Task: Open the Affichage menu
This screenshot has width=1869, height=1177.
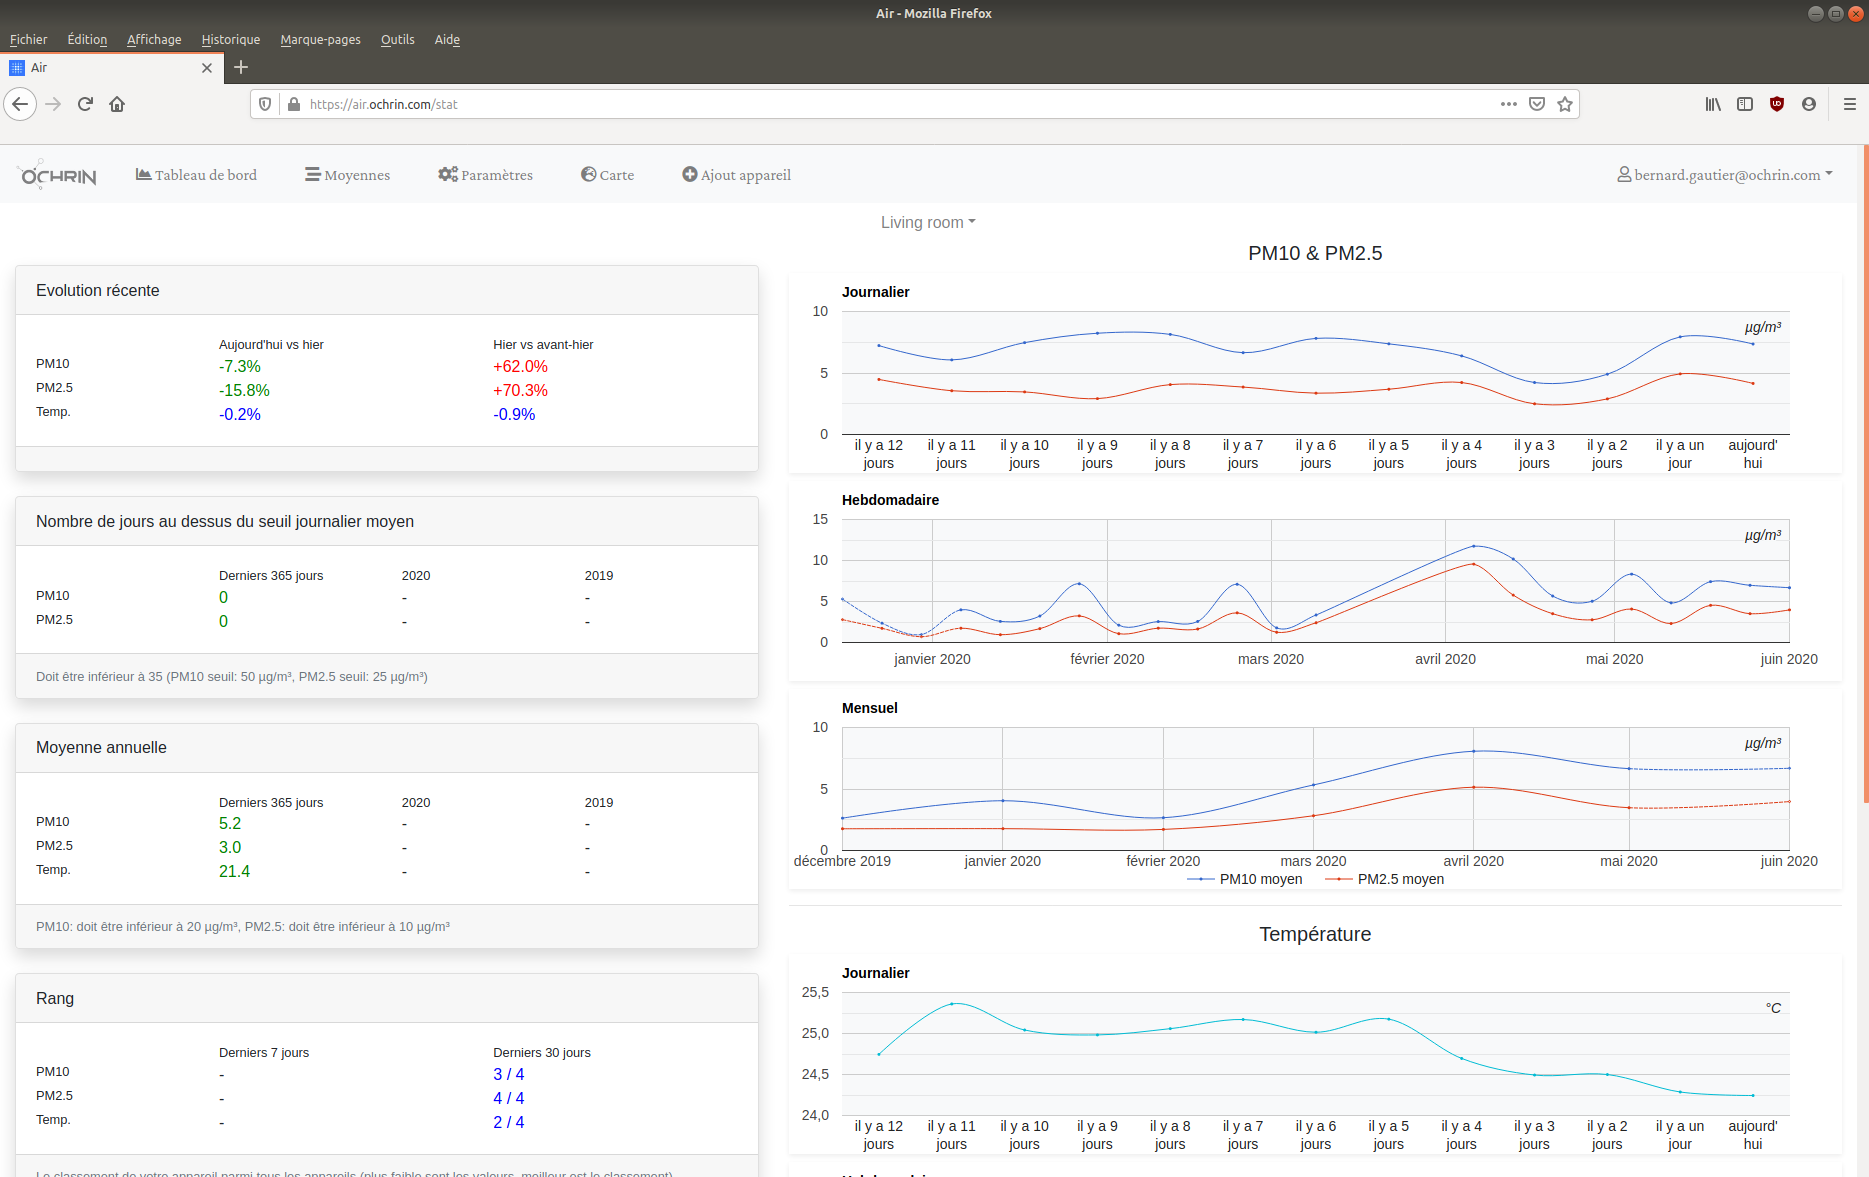Action: pos(154,40)
